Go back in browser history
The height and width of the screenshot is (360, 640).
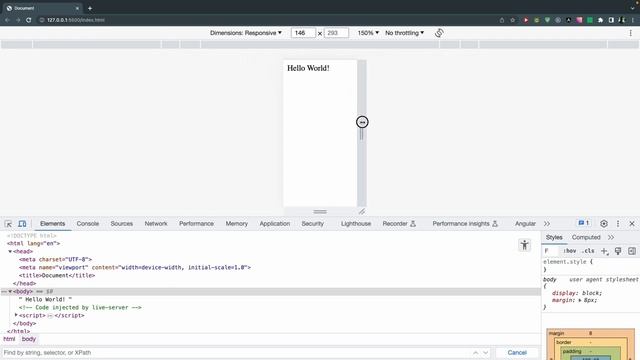(7, 20)
